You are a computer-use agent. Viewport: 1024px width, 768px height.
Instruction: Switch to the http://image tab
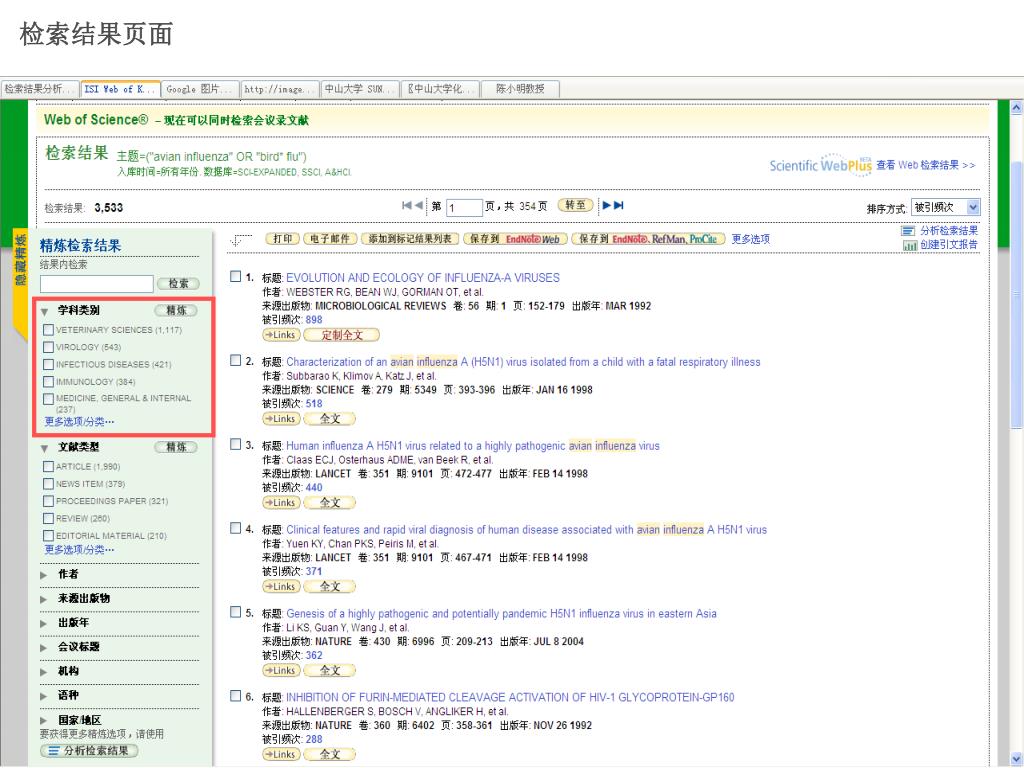click(x=280, y=89)
